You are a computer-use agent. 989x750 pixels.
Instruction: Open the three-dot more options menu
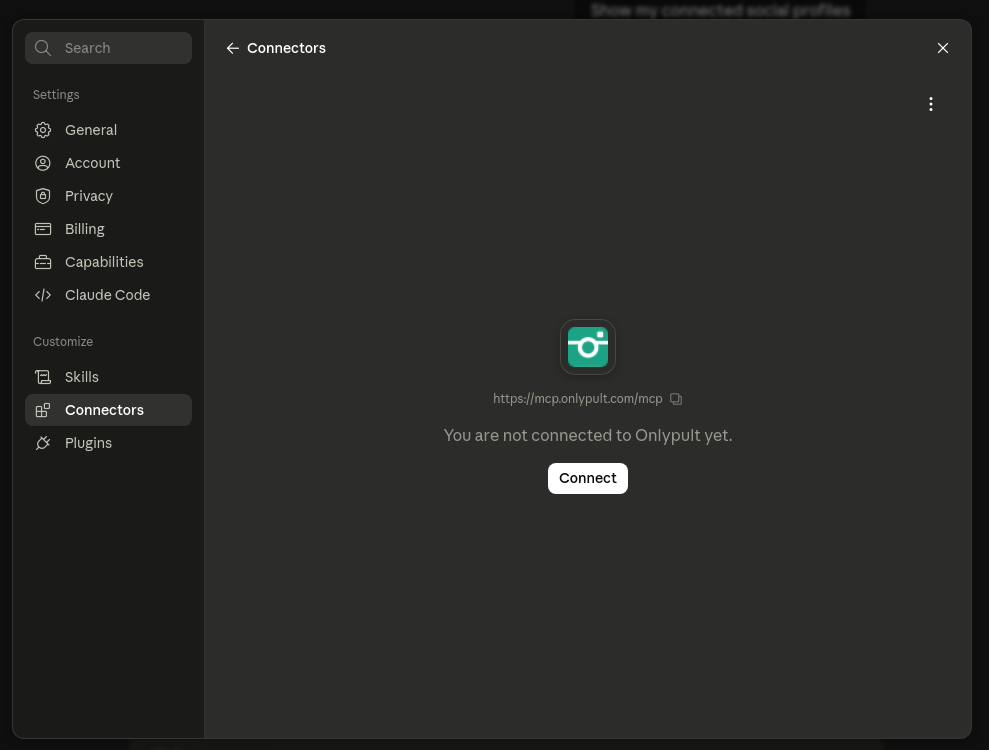[x=930, y=104]
